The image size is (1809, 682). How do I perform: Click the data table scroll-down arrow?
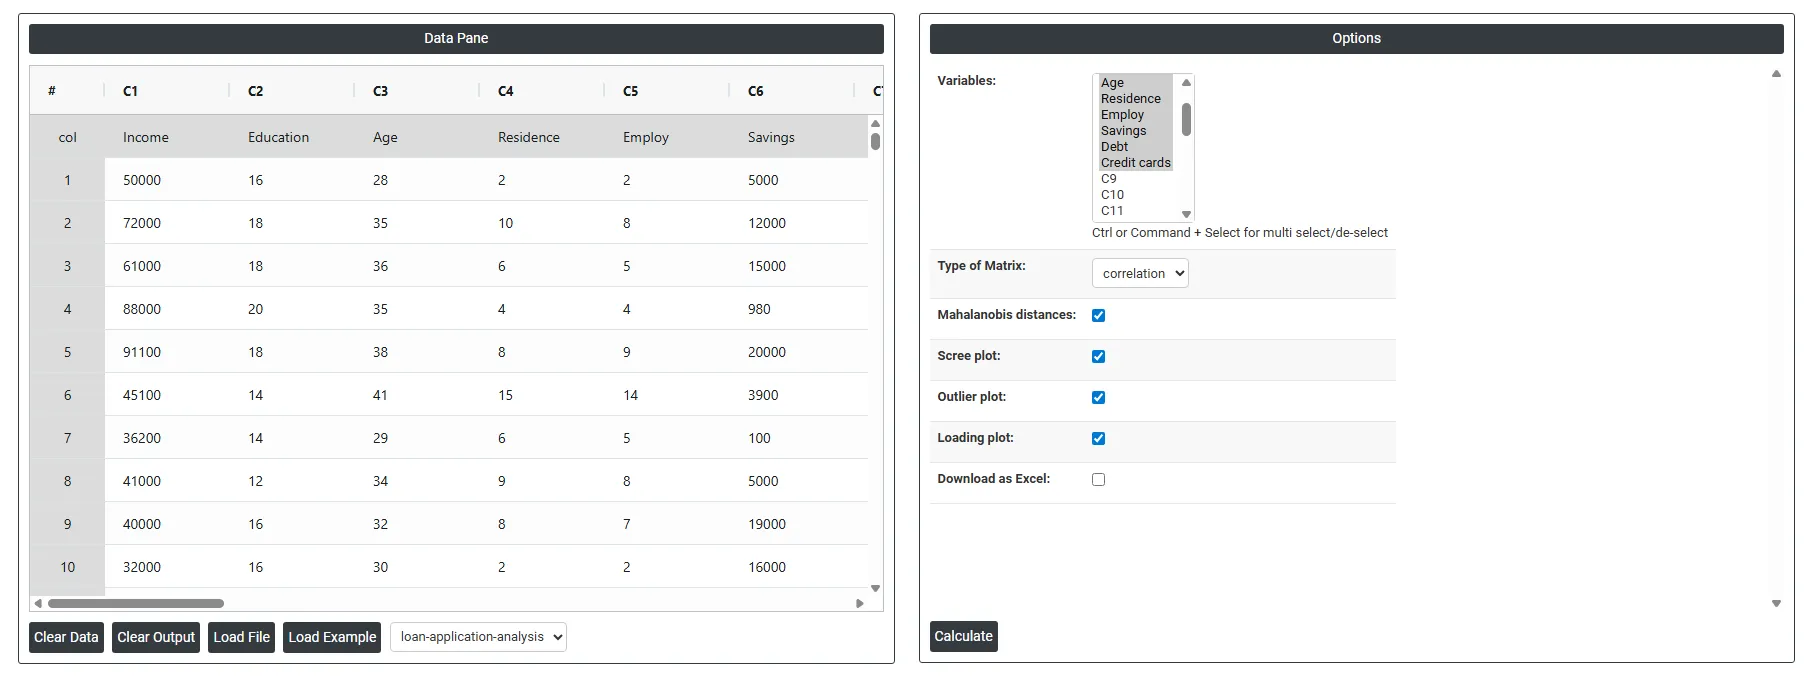pyautogui.click(x=875, y=589)
